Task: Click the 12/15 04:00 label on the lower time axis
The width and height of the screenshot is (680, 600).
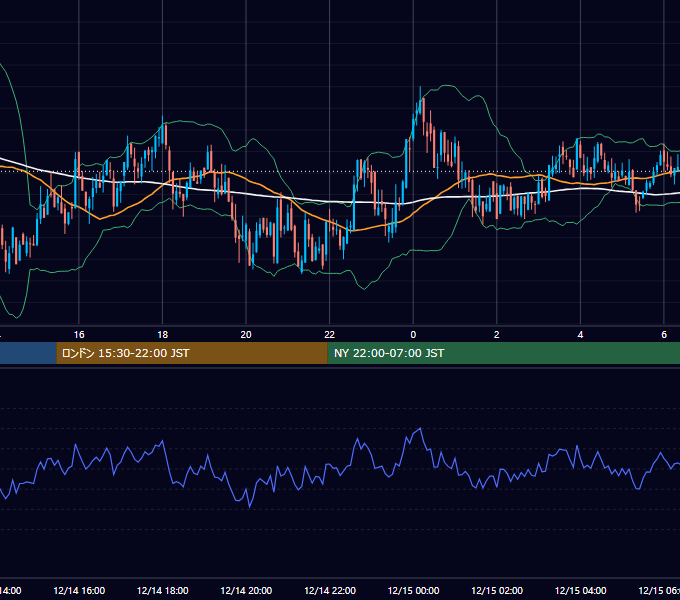Action: click(x=580, y=590)
